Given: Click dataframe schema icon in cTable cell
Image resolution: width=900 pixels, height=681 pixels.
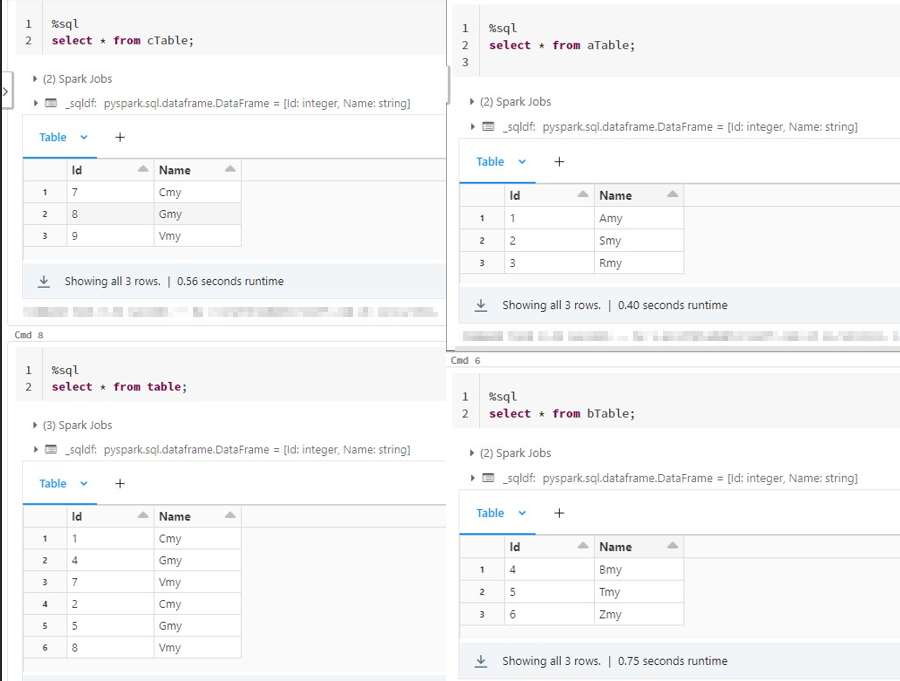Looking at the screenshot, I should pyautogui.click(x=51, y=103).
